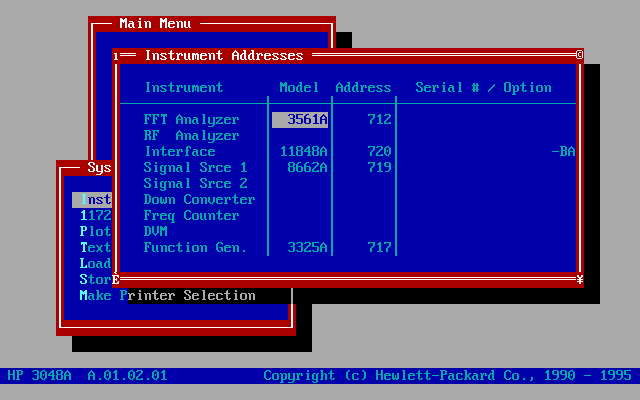This screenshot has width=640, height=400.
Task: Click the Sys window title behind
Action: click(x=99, y=168)
